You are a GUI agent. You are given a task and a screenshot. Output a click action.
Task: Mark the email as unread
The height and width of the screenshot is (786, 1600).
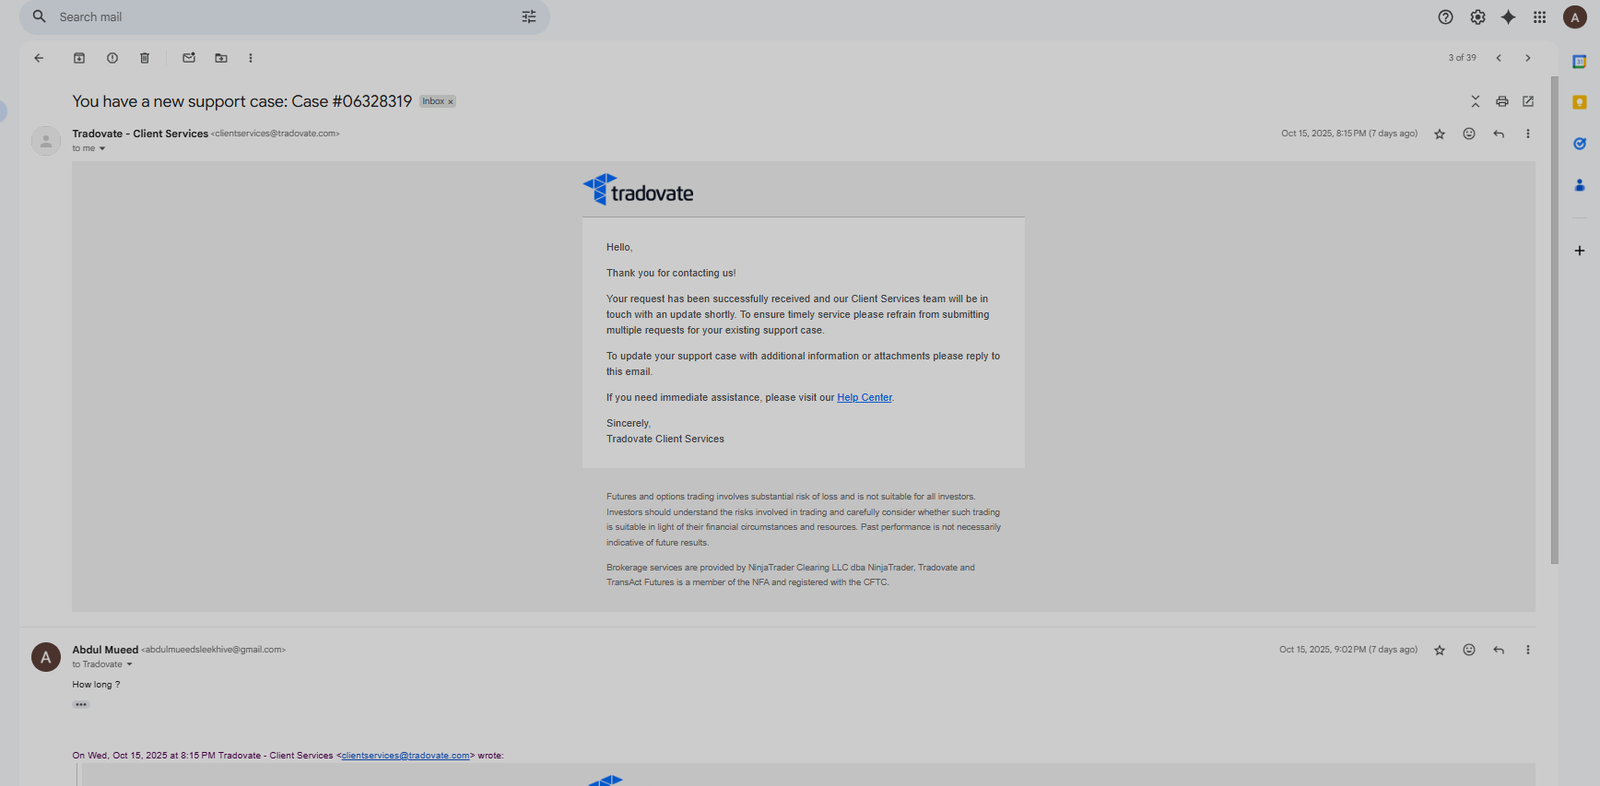(x=189, y=58)
